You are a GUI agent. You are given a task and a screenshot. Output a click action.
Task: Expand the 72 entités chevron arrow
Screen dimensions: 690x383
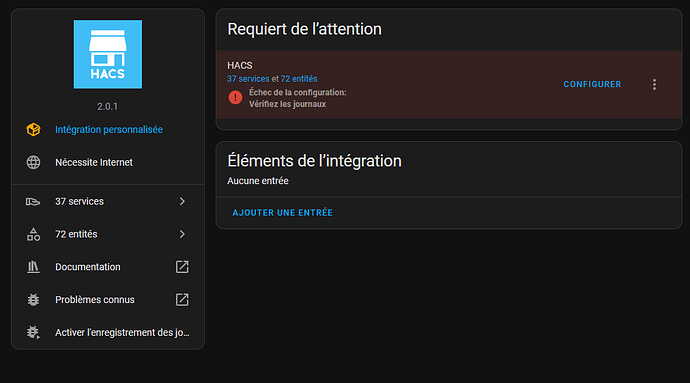(182, 234)
